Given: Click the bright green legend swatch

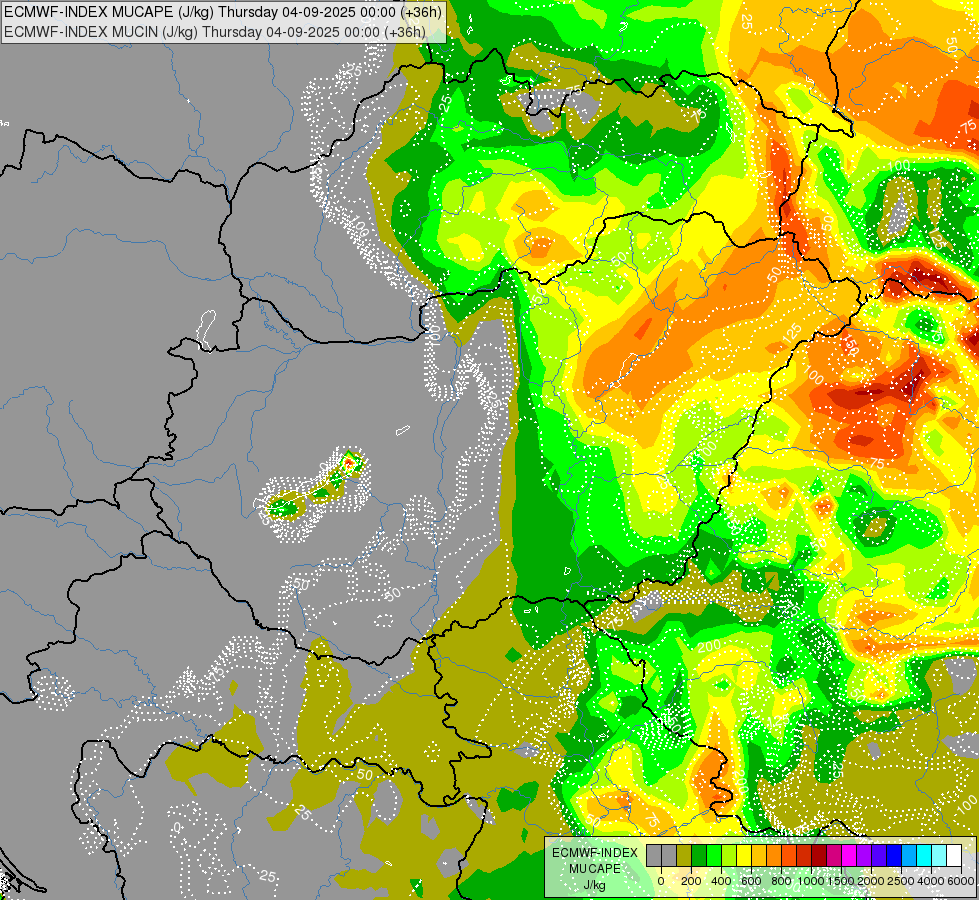Looking at the screenshot, I should (x=714, y=856).
